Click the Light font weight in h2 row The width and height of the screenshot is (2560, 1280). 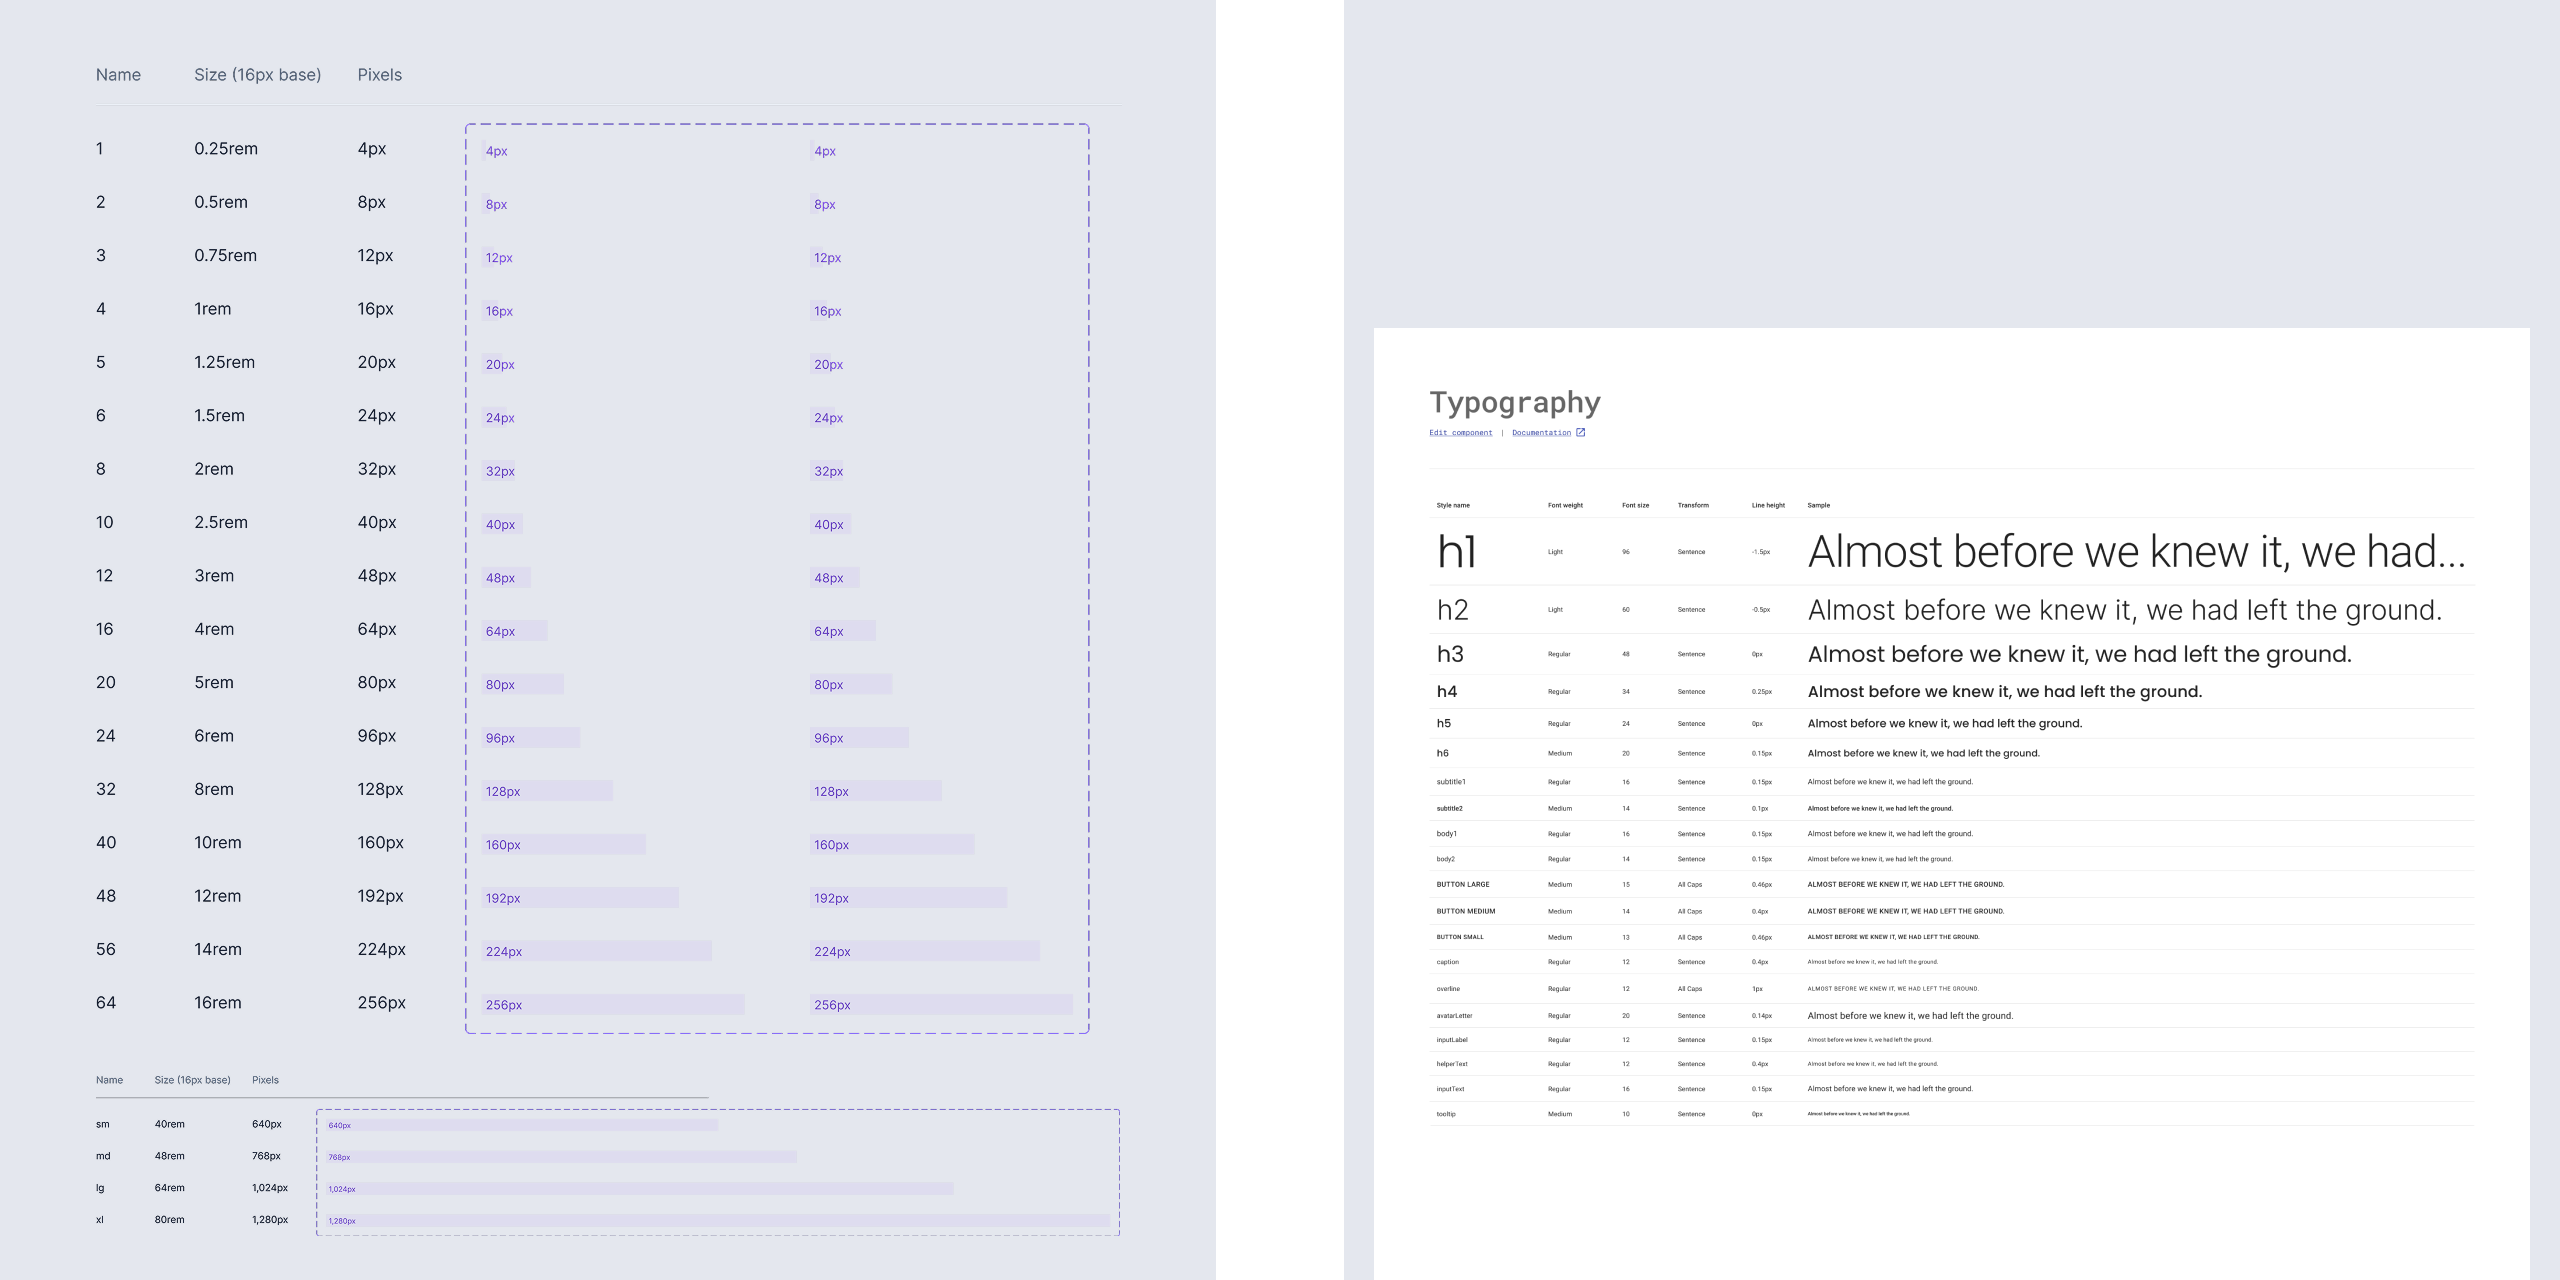tap(1555, 610)
